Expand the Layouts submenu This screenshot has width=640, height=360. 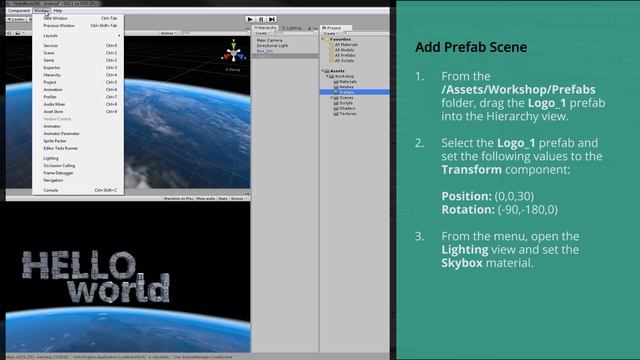click(78, 36)
